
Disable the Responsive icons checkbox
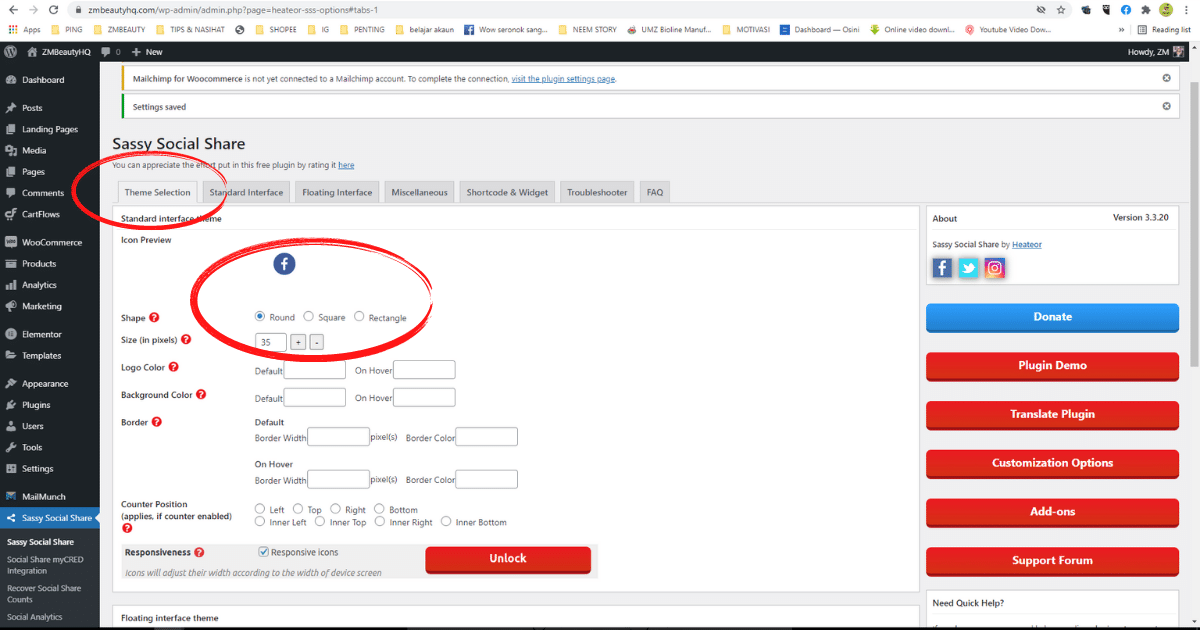(x=263, y=551)
